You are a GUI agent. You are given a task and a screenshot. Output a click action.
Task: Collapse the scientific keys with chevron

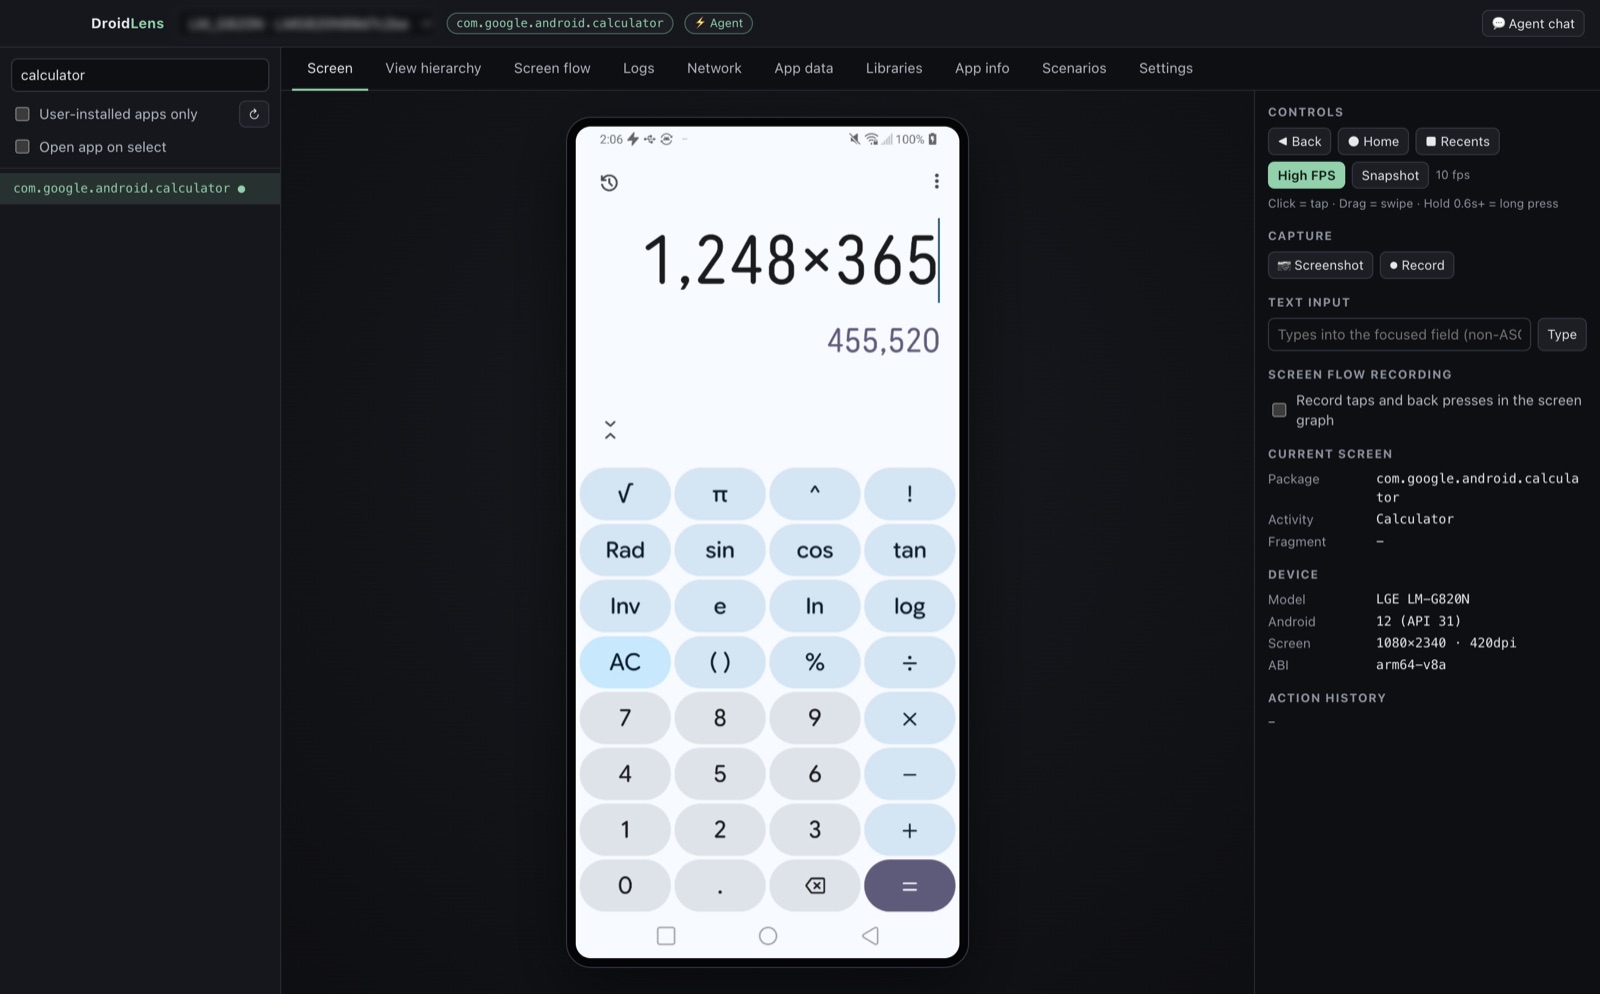click(610, 430)
